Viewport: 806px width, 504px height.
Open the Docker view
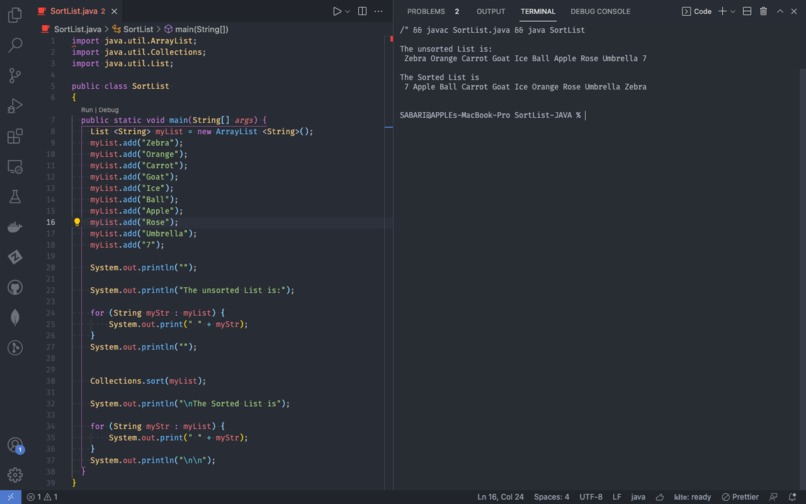click(15, 227)
